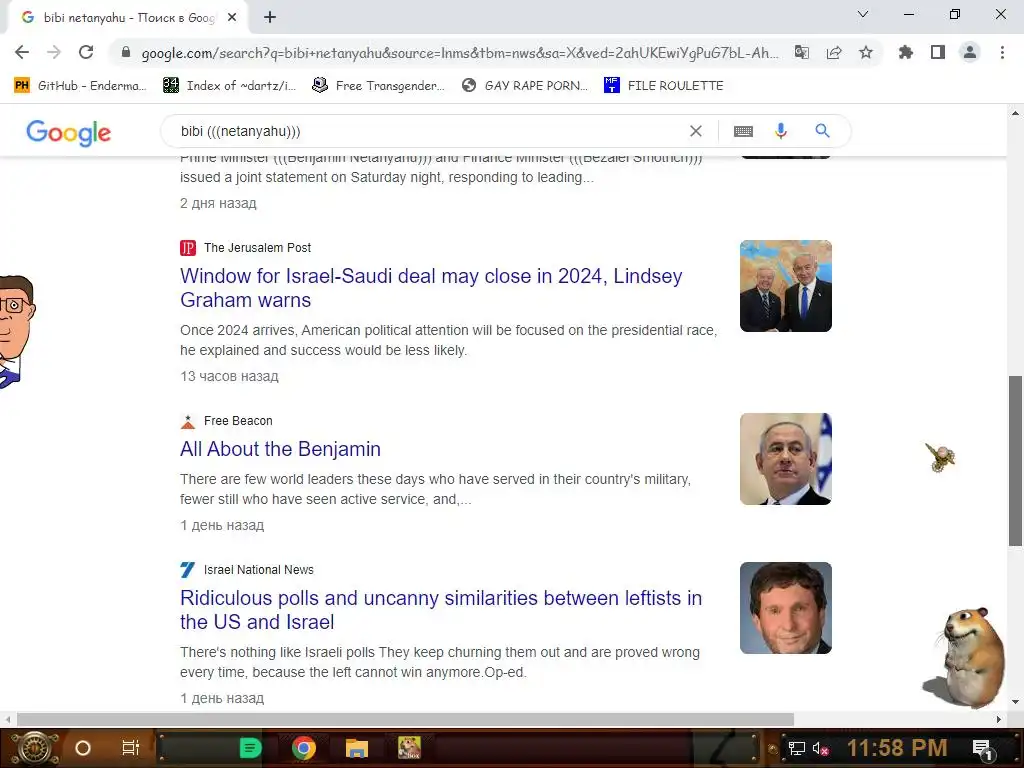Submit search with magnifier icon
This screenshot has height=768, width=1024.
click(822, 131)
